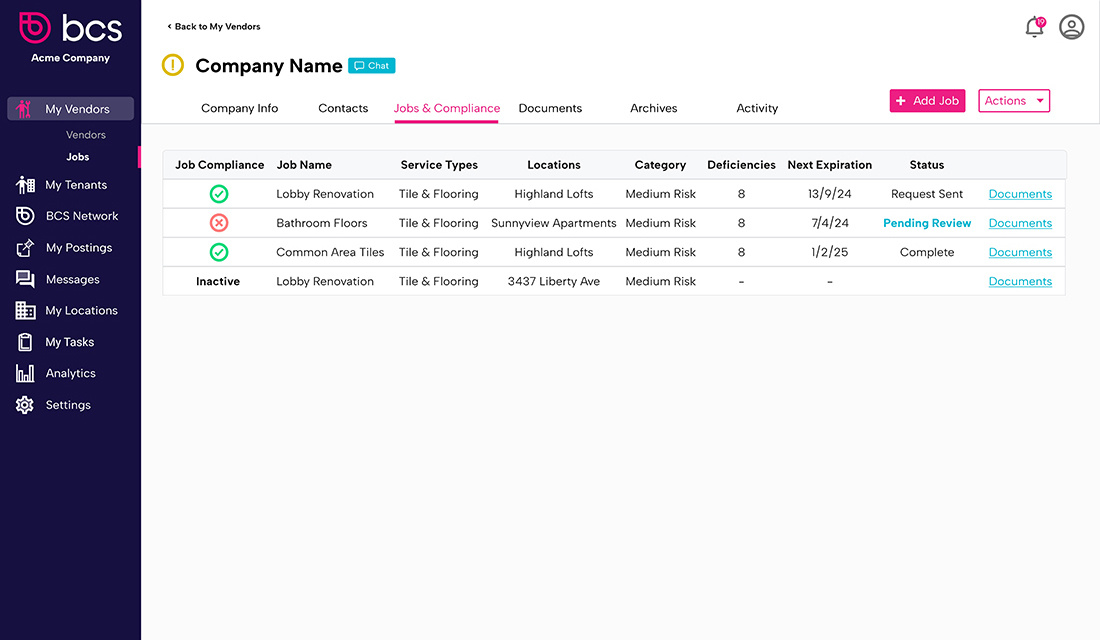The width and height of the screenshot is (1100, 640).
Task: Click the BCS logo in sidebar
Action: tap(70, 28)
